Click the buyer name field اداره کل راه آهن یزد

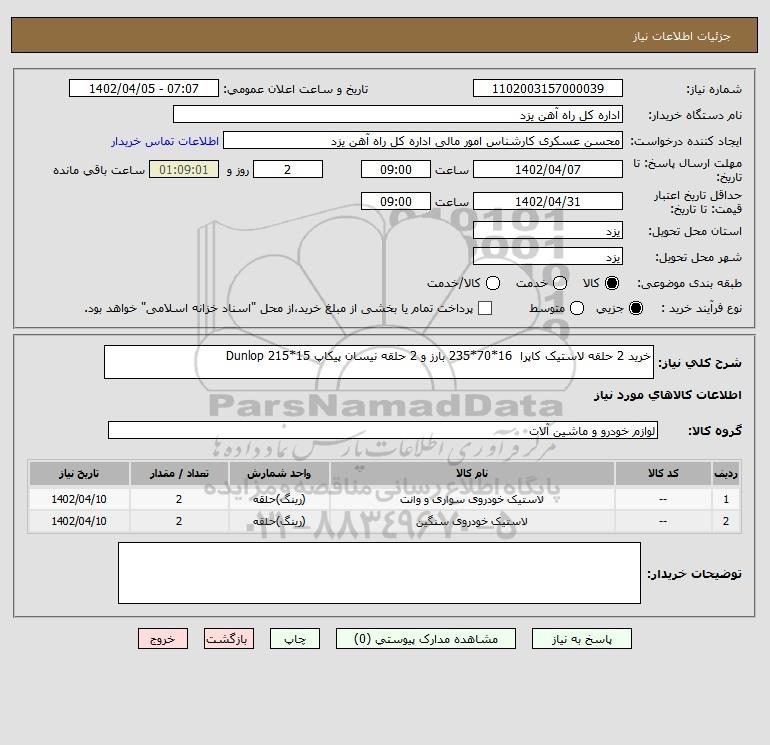[398, 114]
